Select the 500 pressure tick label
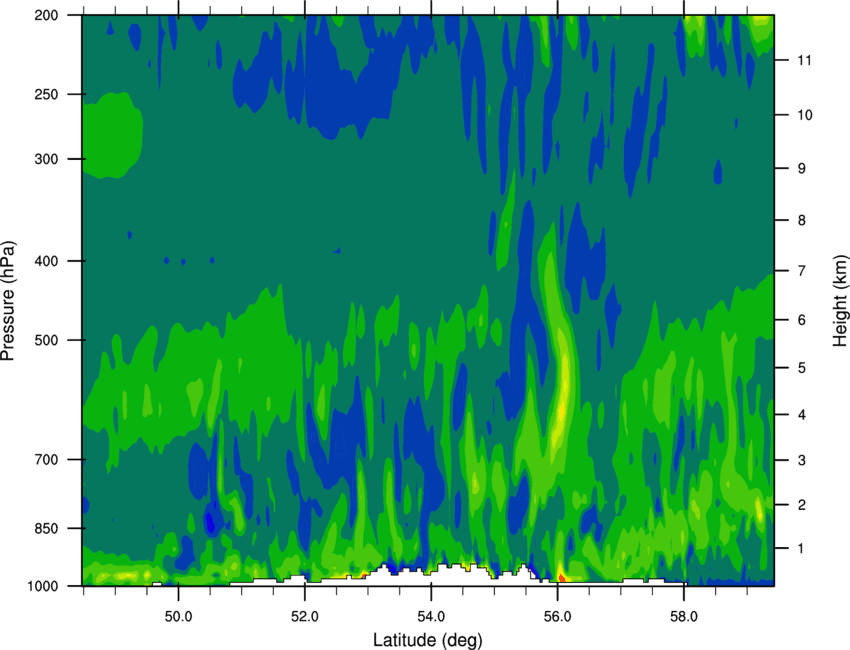 (46, 340)
